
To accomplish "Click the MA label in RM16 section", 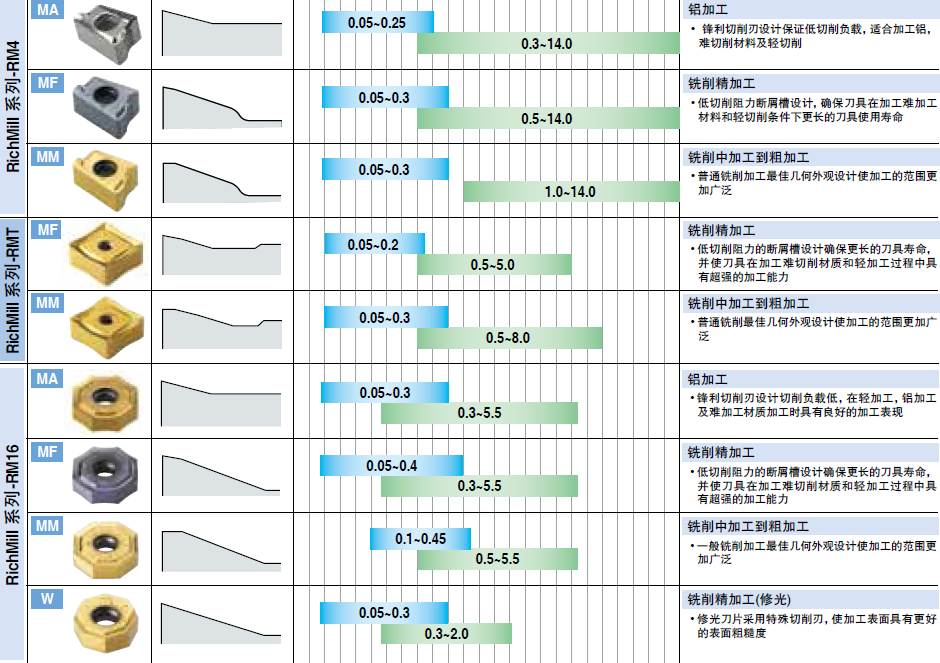I will point(47,378).
